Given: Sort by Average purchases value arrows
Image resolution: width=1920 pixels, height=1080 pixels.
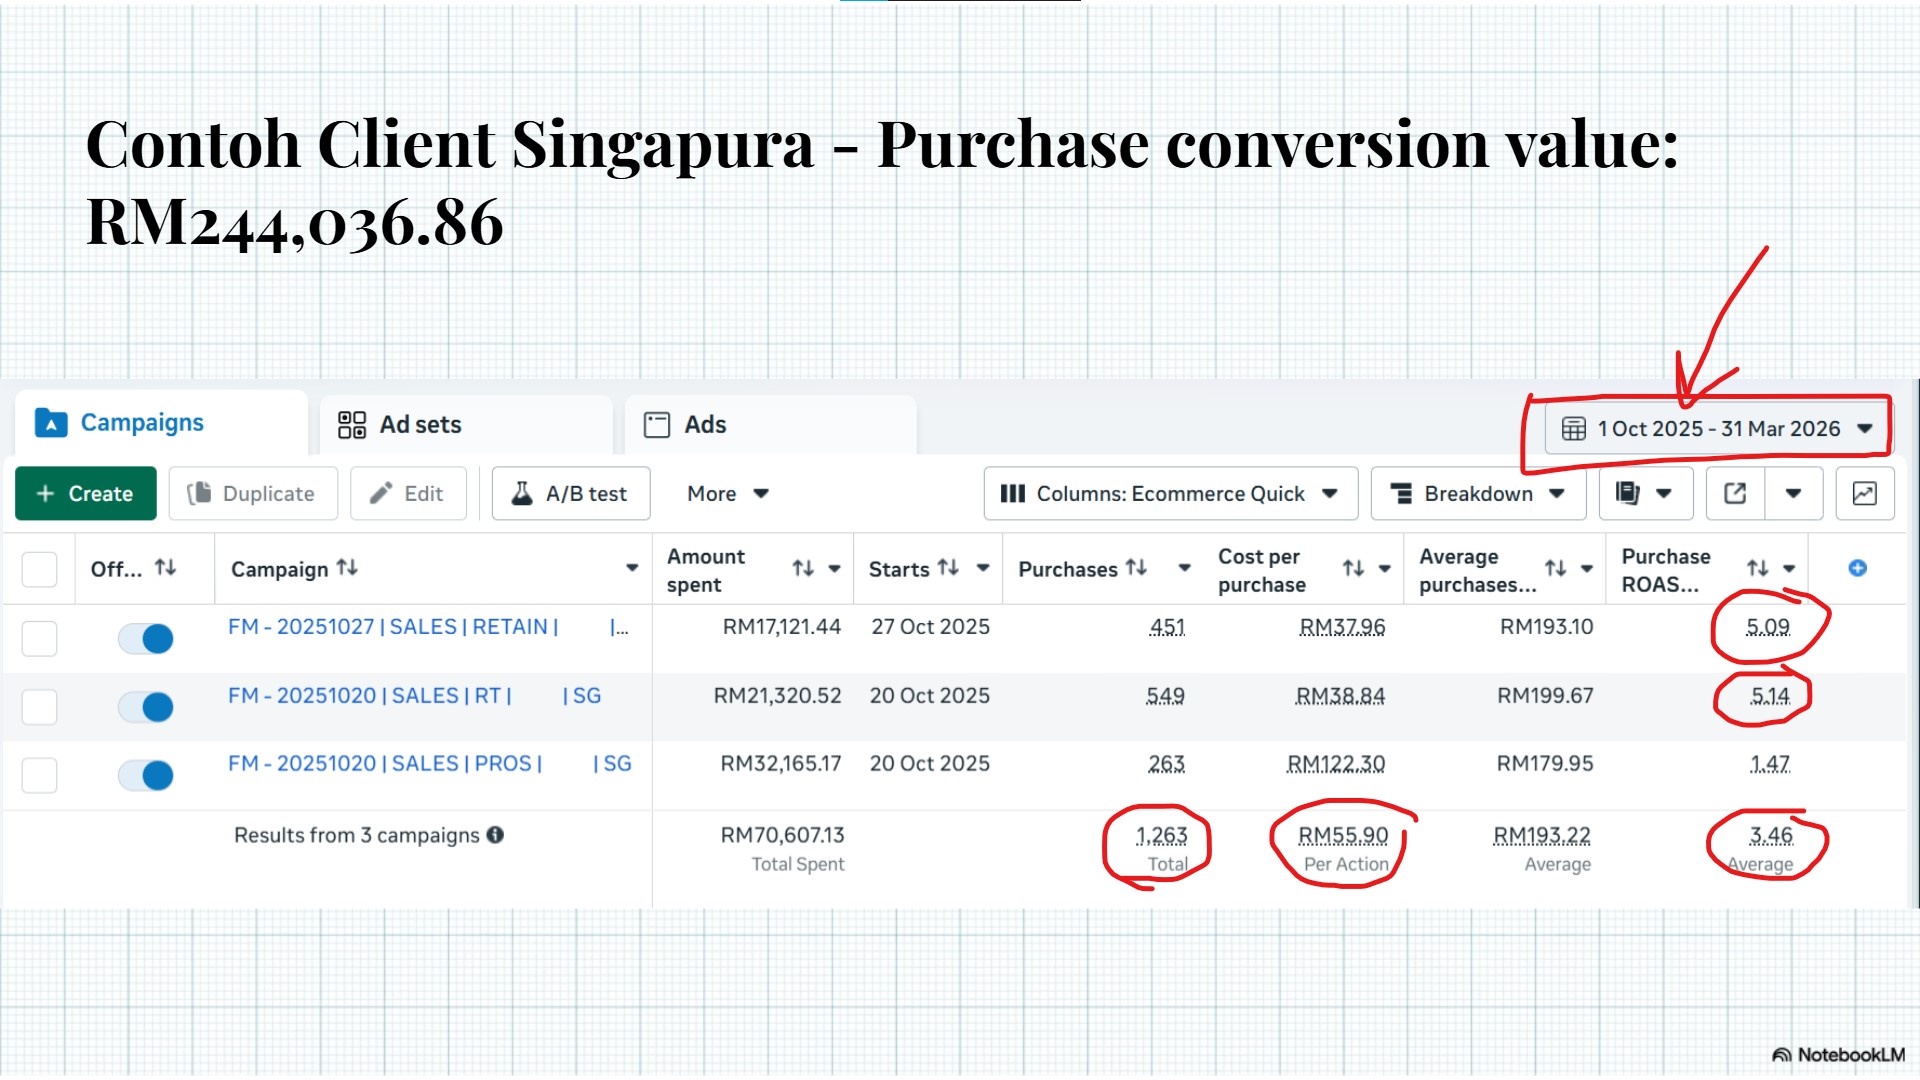Looking at the screenshot, I should 1555,568.
